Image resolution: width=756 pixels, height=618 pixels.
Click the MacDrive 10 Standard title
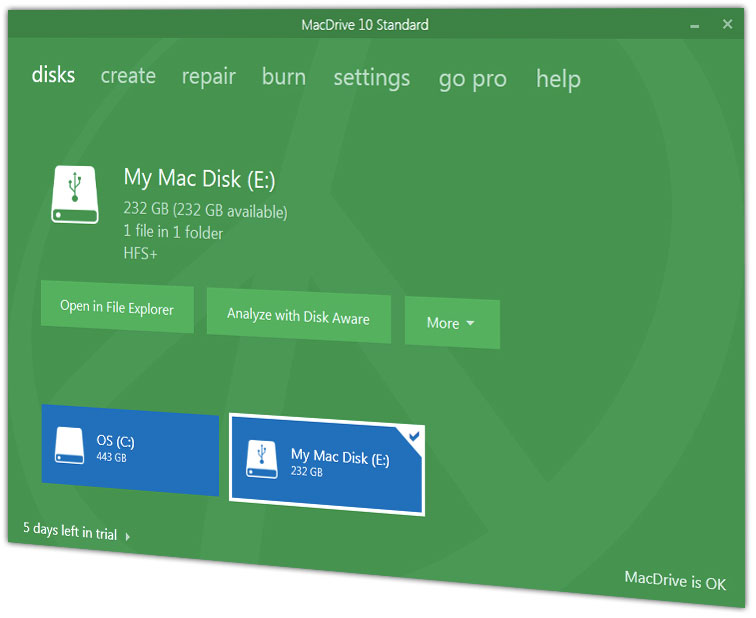tap(365, 25)
